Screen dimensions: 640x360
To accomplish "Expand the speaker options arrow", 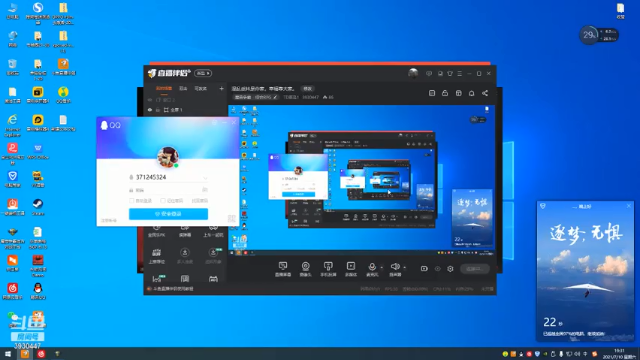I will 404,268.
